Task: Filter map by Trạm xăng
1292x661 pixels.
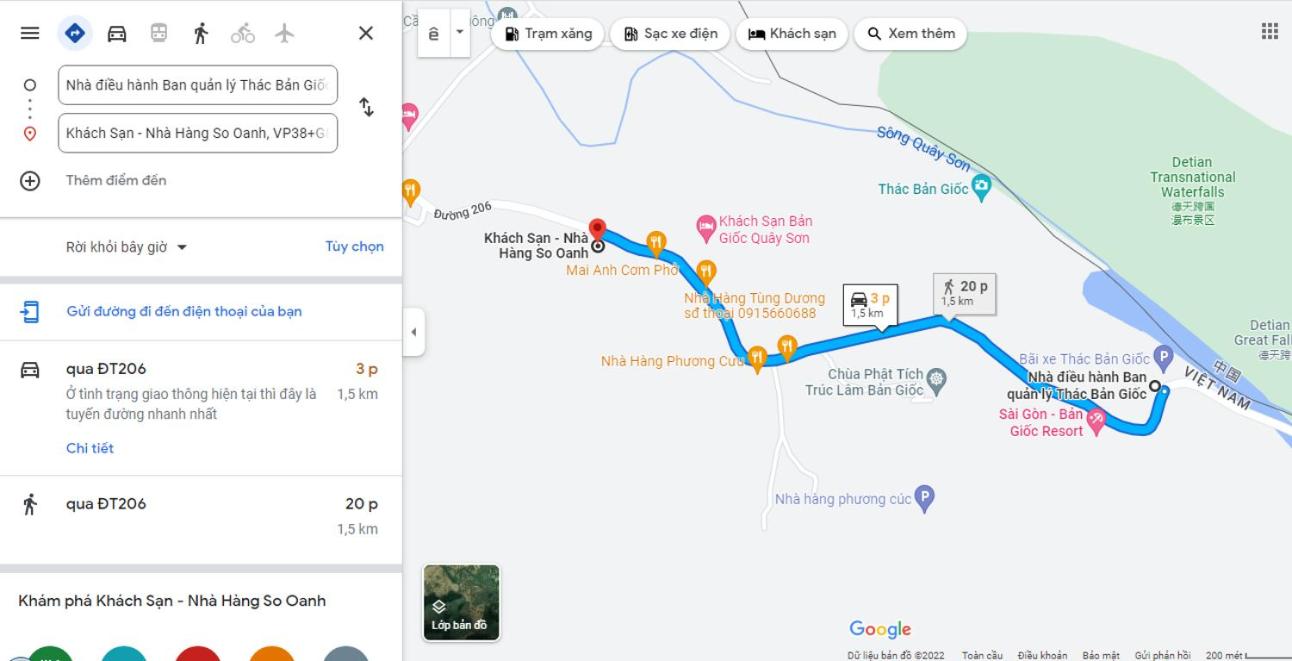Action: click(x=548, y=33)
